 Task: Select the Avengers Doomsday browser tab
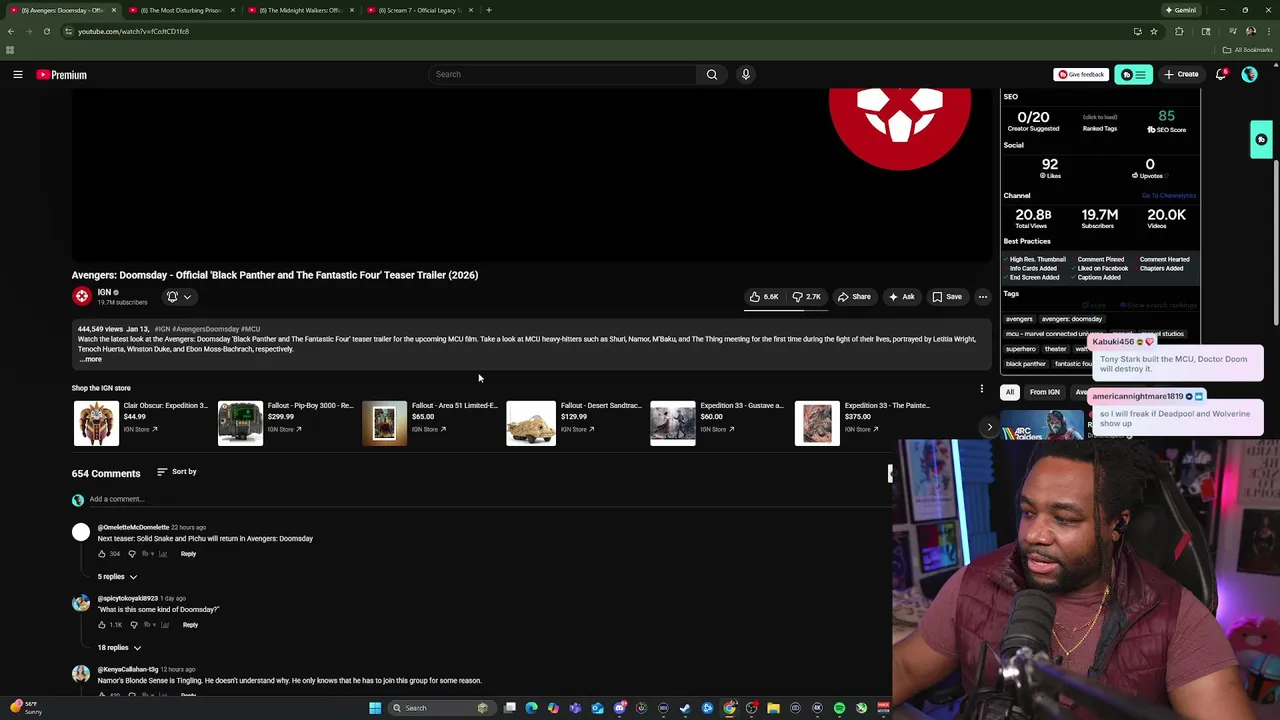[60, 10]
